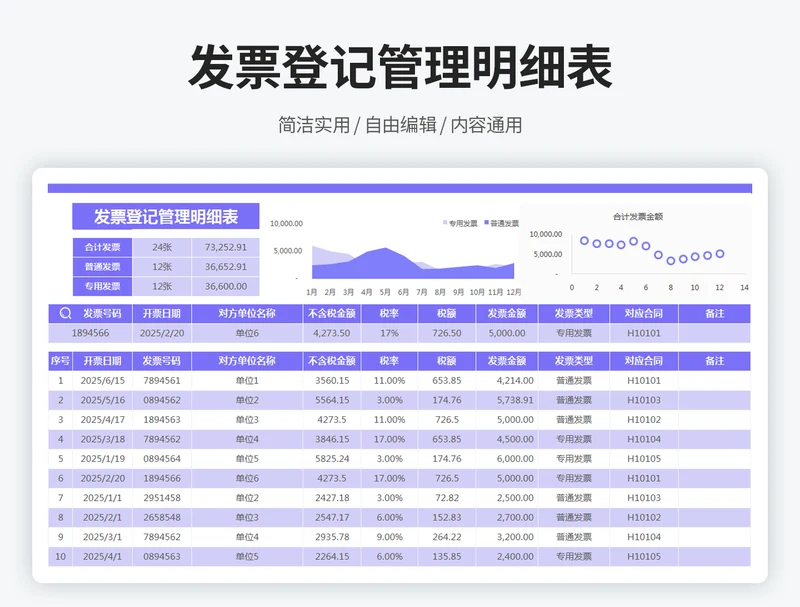Viewport: 800px width, 607px height.
Task: Select the 24张 total count cell
Action: [x=162, y=247]
